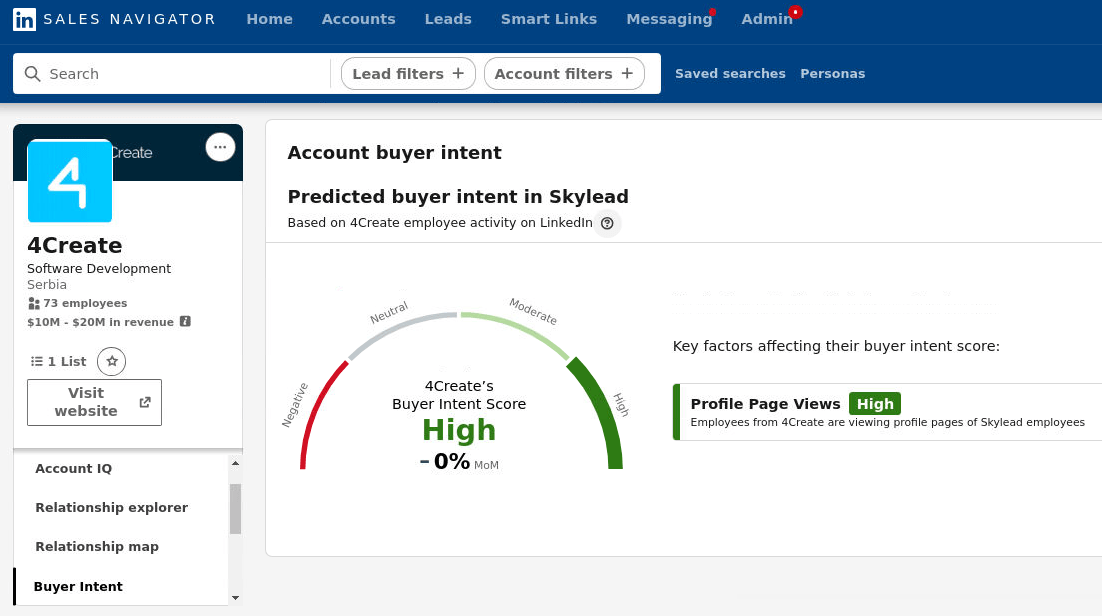The width and height of the screenshot is (1102, 616).
Task: Click the sidebar scroll-up arrow
Action: (x=235, y=463)
